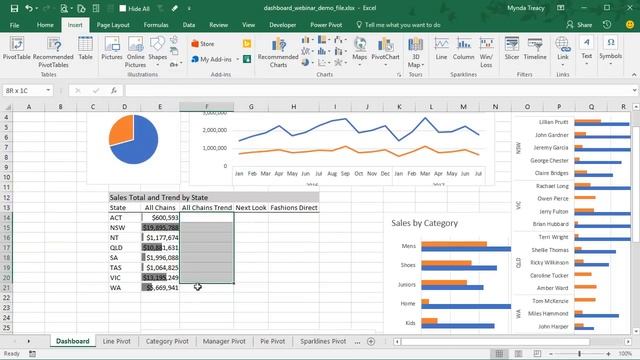Switch to Normal view in status bar
The image size is (640, 360).
tap(499, 353)
